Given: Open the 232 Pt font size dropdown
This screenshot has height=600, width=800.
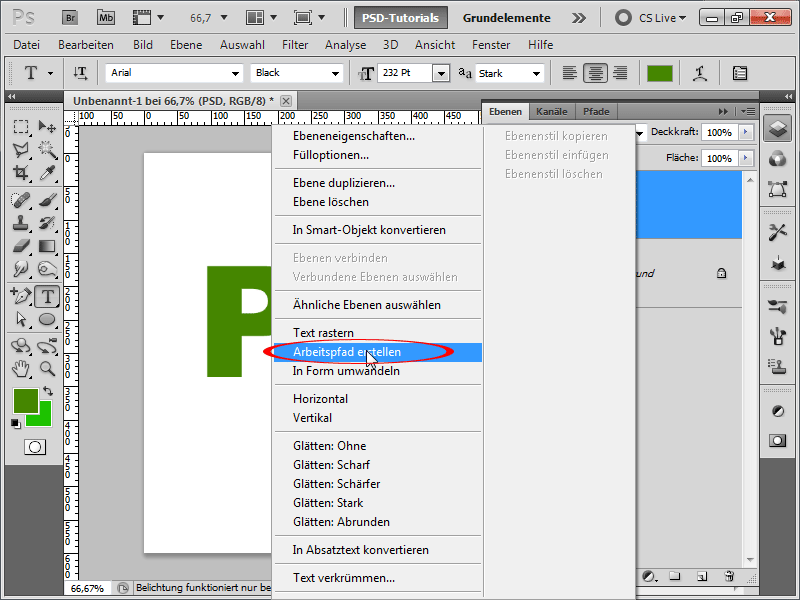Looking at the screenshot, I should (441, 73).
